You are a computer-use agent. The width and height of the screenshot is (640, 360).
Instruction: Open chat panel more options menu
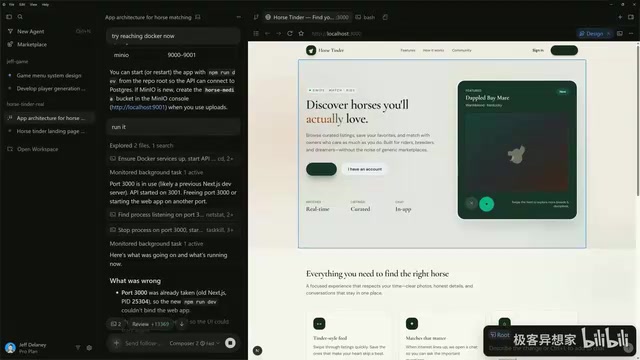(x=239, y=17)
